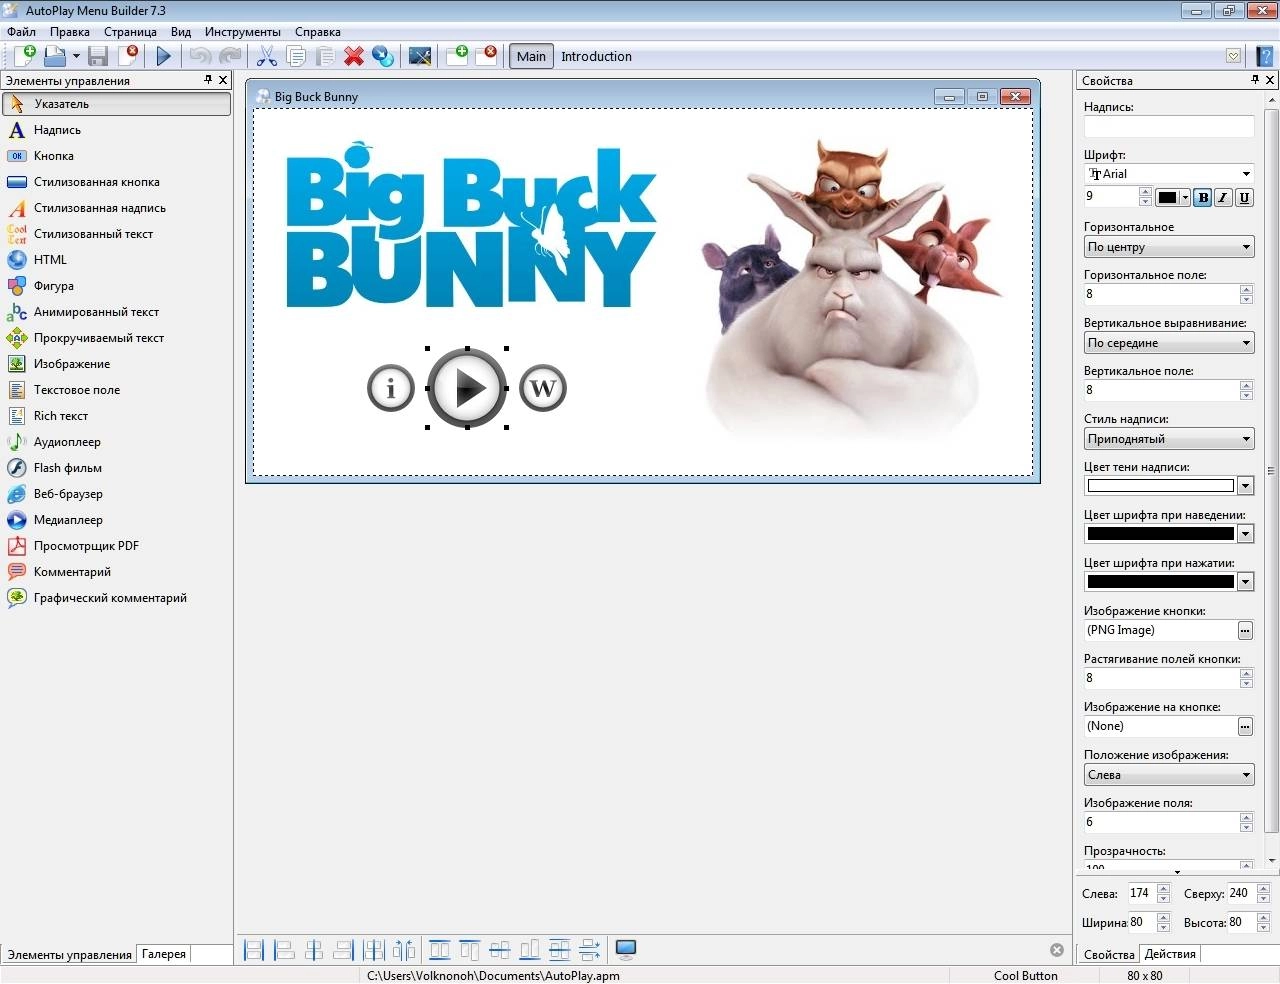Click the white label shadow color swatch
The width and height of the screenshot is (1280, 984).
[1161, 486]
